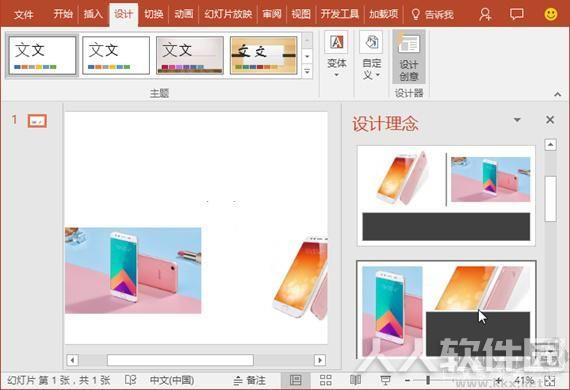Open the 文件 menu
This screenshot has width=570, height=390.
click(24, 15)
